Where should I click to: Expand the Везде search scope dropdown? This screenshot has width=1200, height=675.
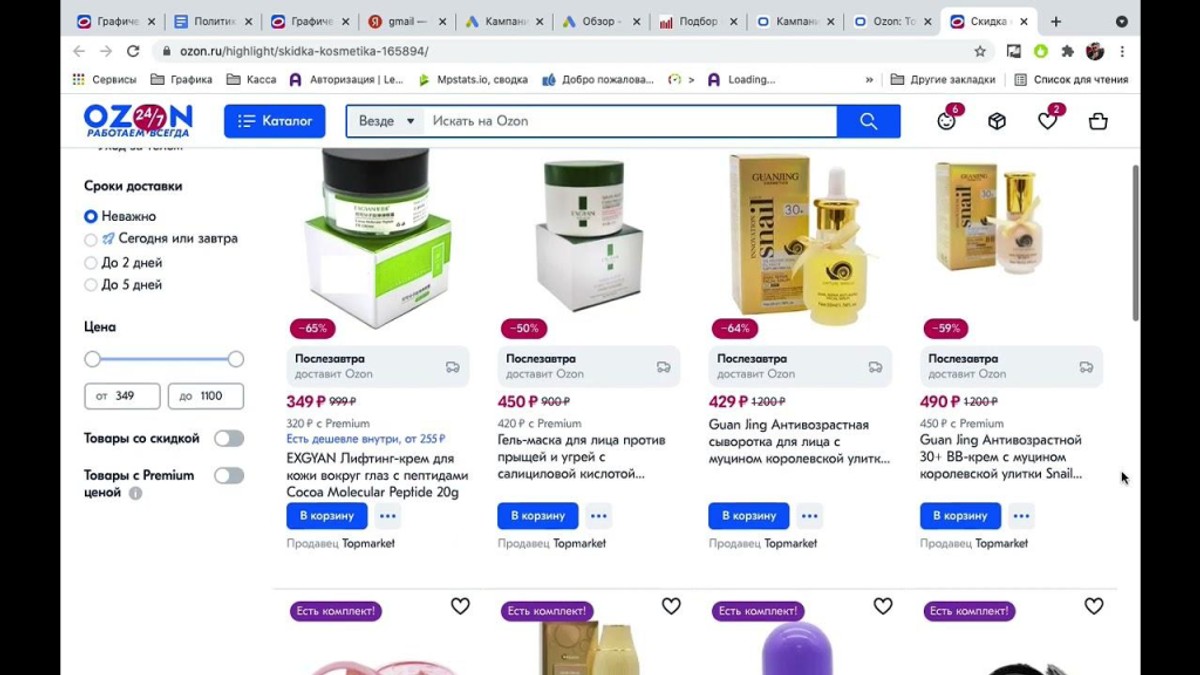coord(386,121)
